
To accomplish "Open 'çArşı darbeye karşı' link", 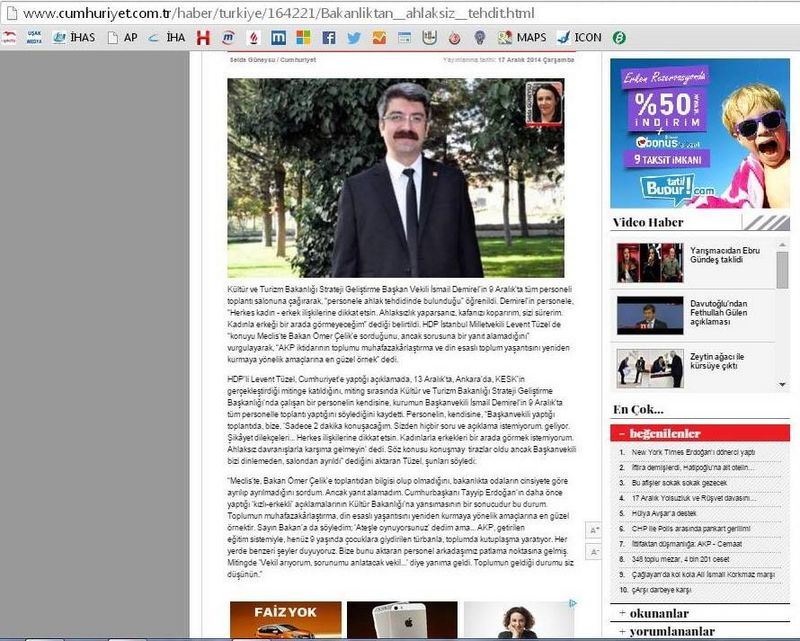I will pos(661,590).
